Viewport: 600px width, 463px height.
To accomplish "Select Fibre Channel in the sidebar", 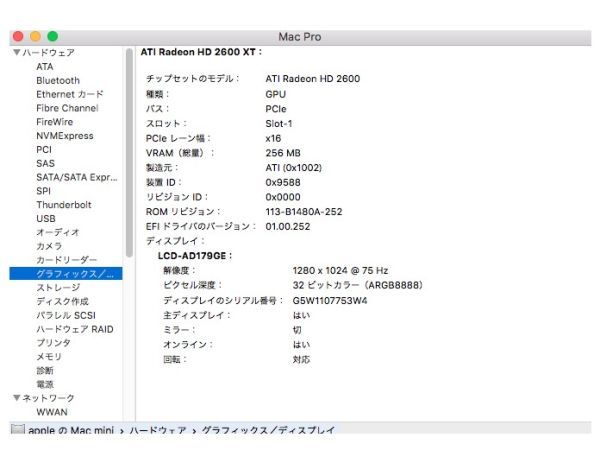I will click(x=67, y=108).
